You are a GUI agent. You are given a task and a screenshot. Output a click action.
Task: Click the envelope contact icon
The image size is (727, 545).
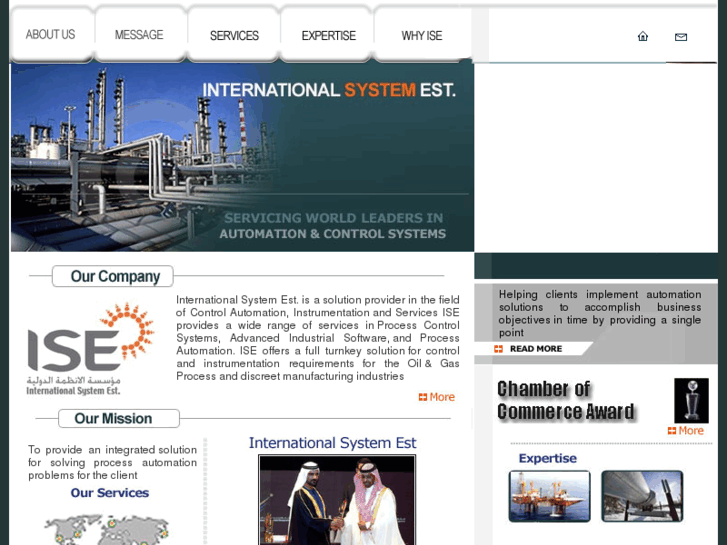point(681,37)
